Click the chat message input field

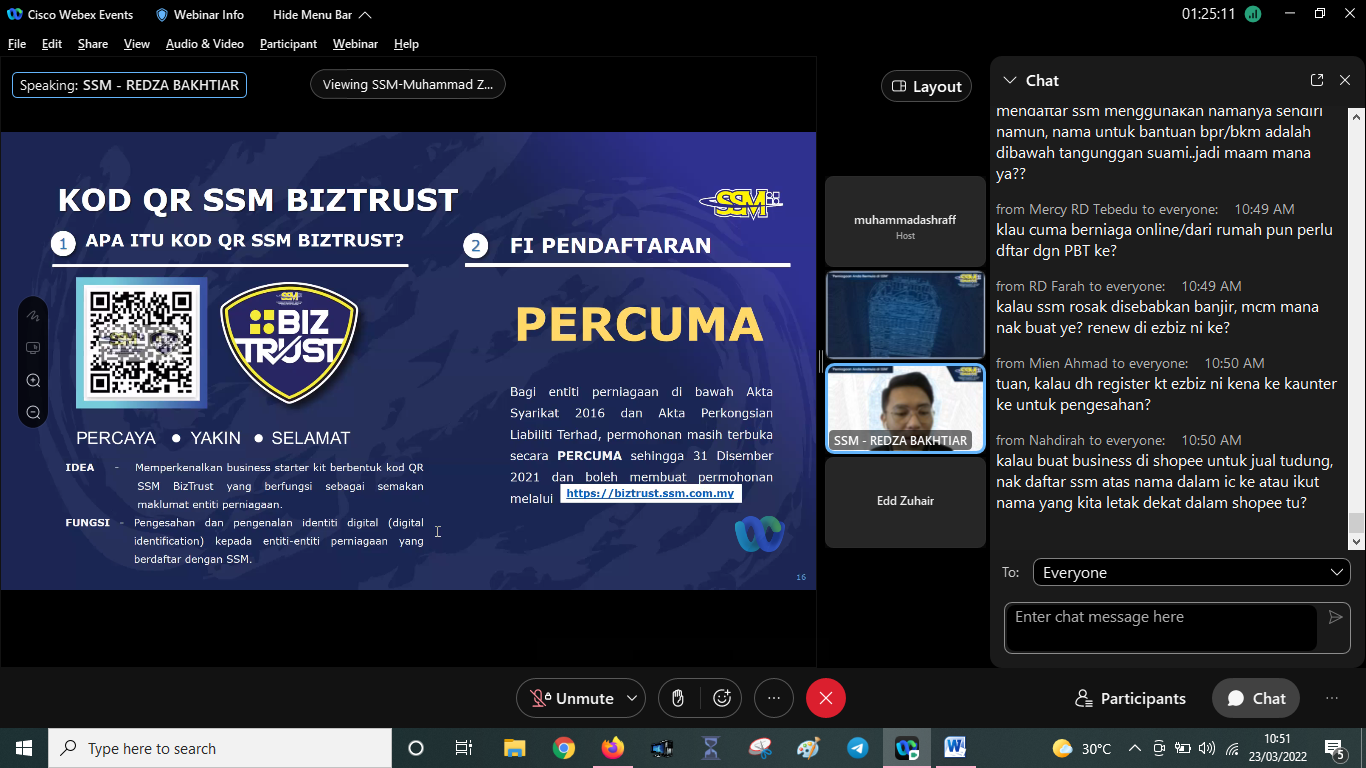click(1160, 627)
